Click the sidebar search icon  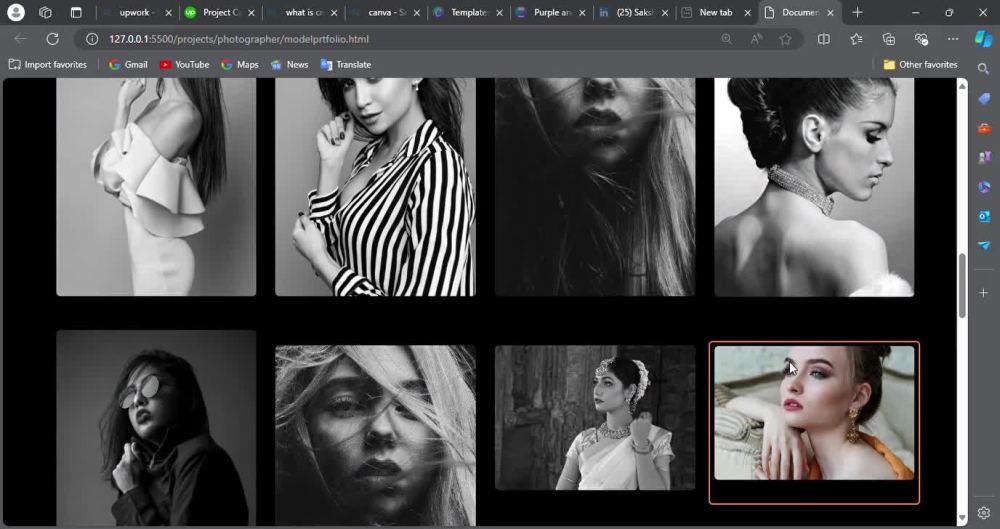click(x=983, y=68)
